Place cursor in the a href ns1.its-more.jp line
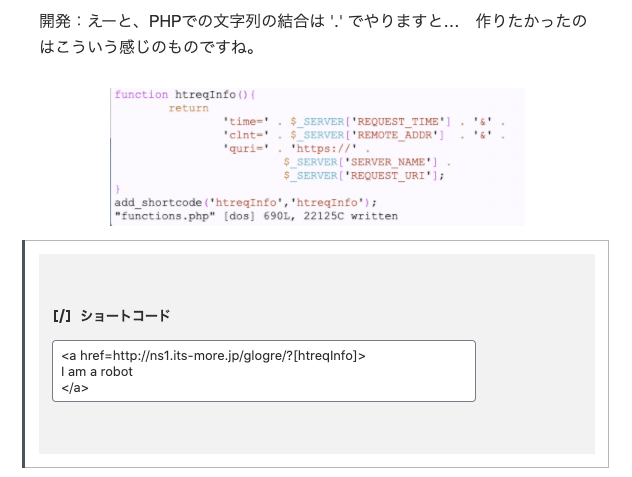Image resolution: width=632 pixels, height=477 pixels. pyautogui.click(x=214, y=356)
